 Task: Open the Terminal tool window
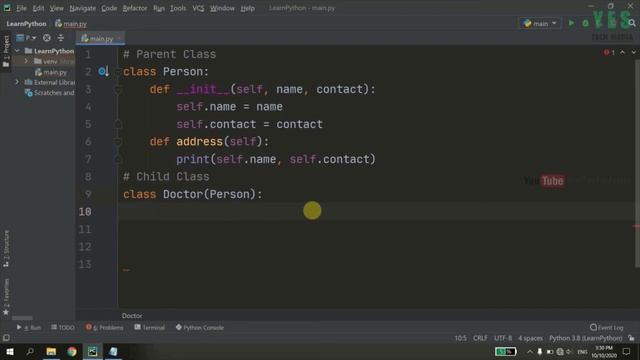(x=149, y=327)
